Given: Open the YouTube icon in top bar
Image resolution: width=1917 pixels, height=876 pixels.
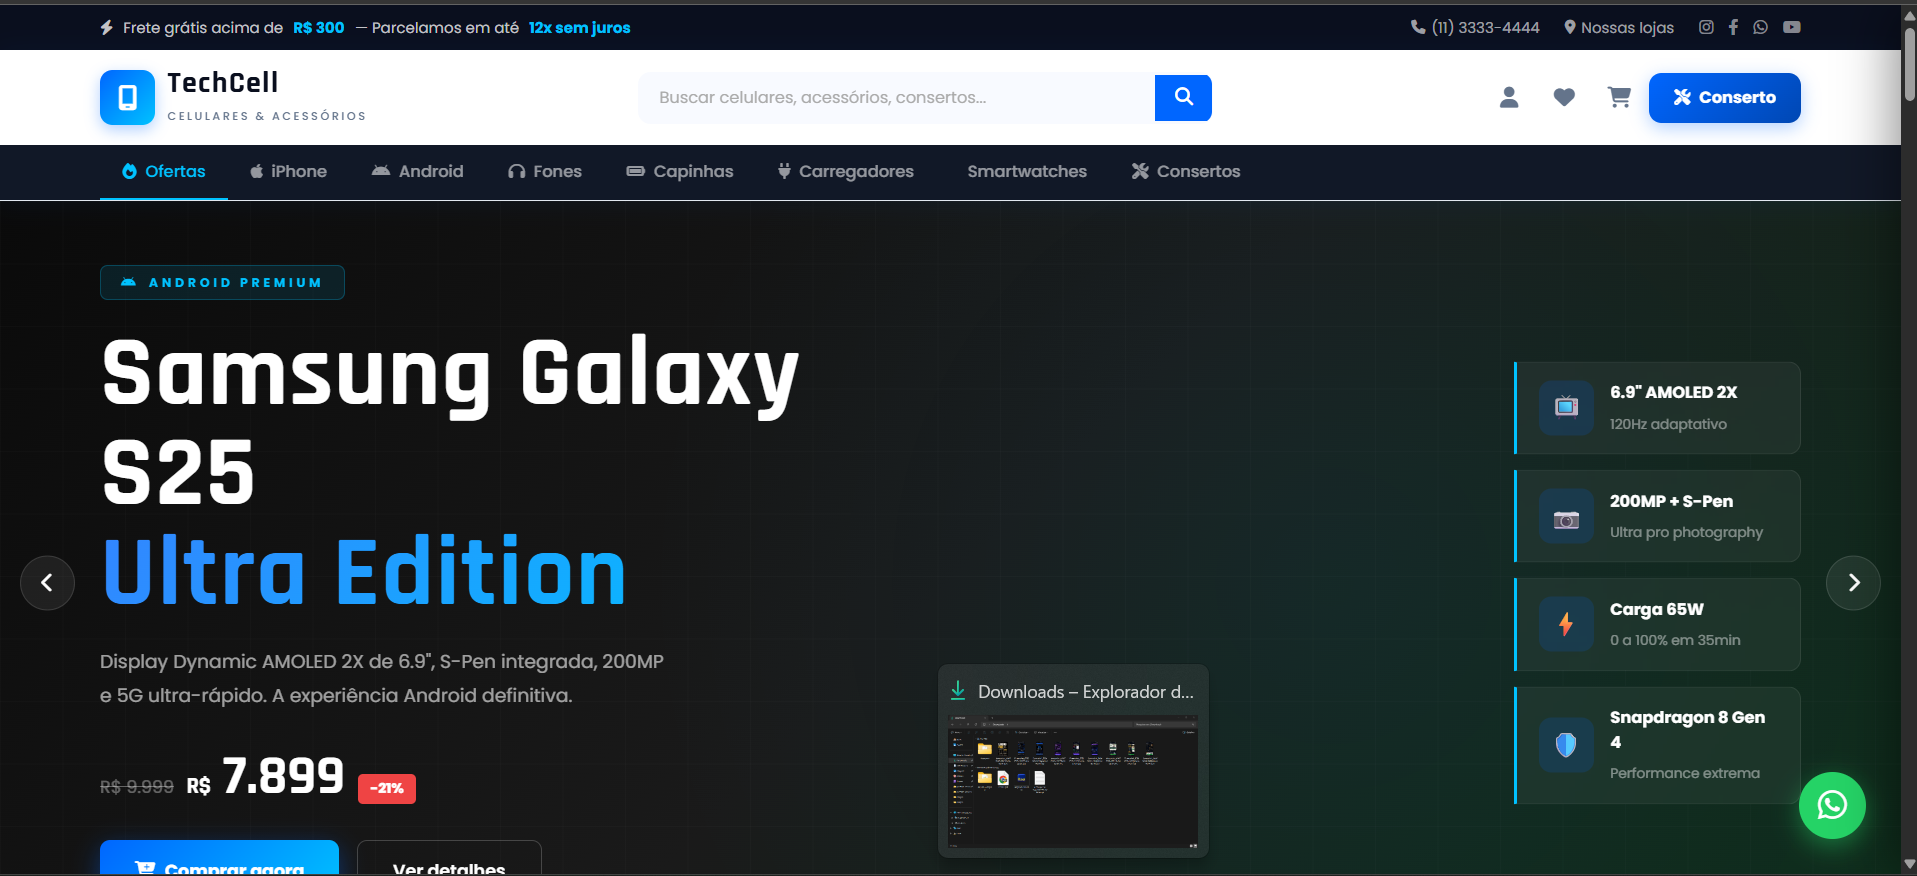Looking at the screenshot, I should pos(1791,27).
